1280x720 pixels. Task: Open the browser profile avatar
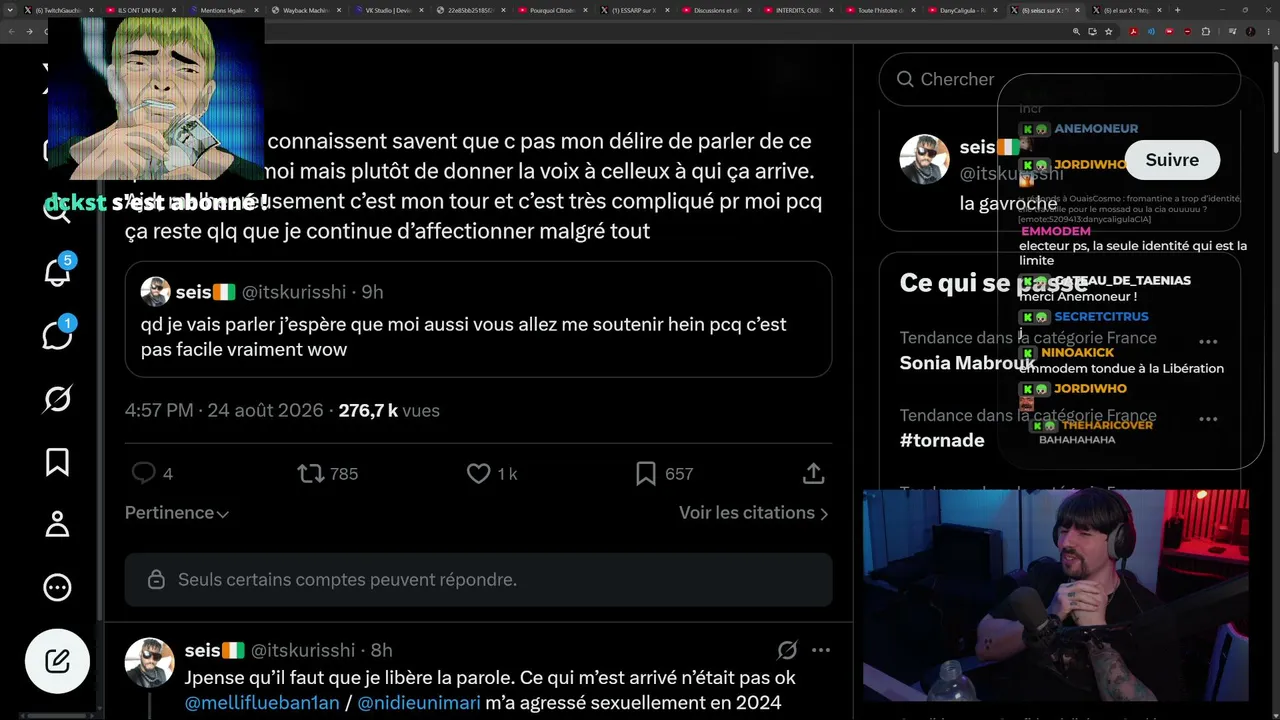pyautogui.click(x=1250, y=31)
